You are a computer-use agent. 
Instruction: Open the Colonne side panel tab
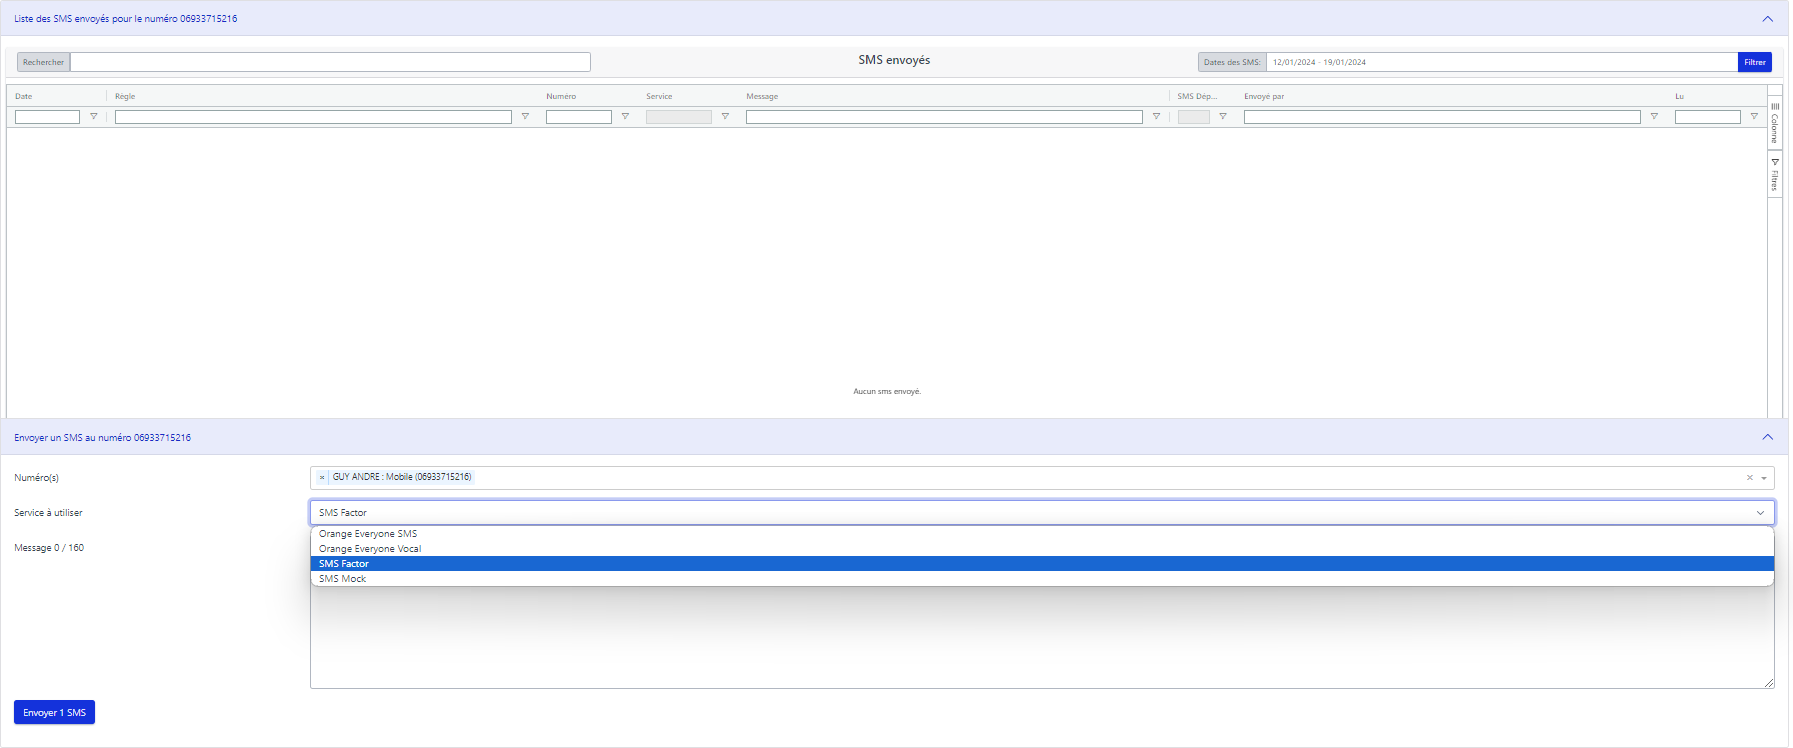(x=1775, y=122)
